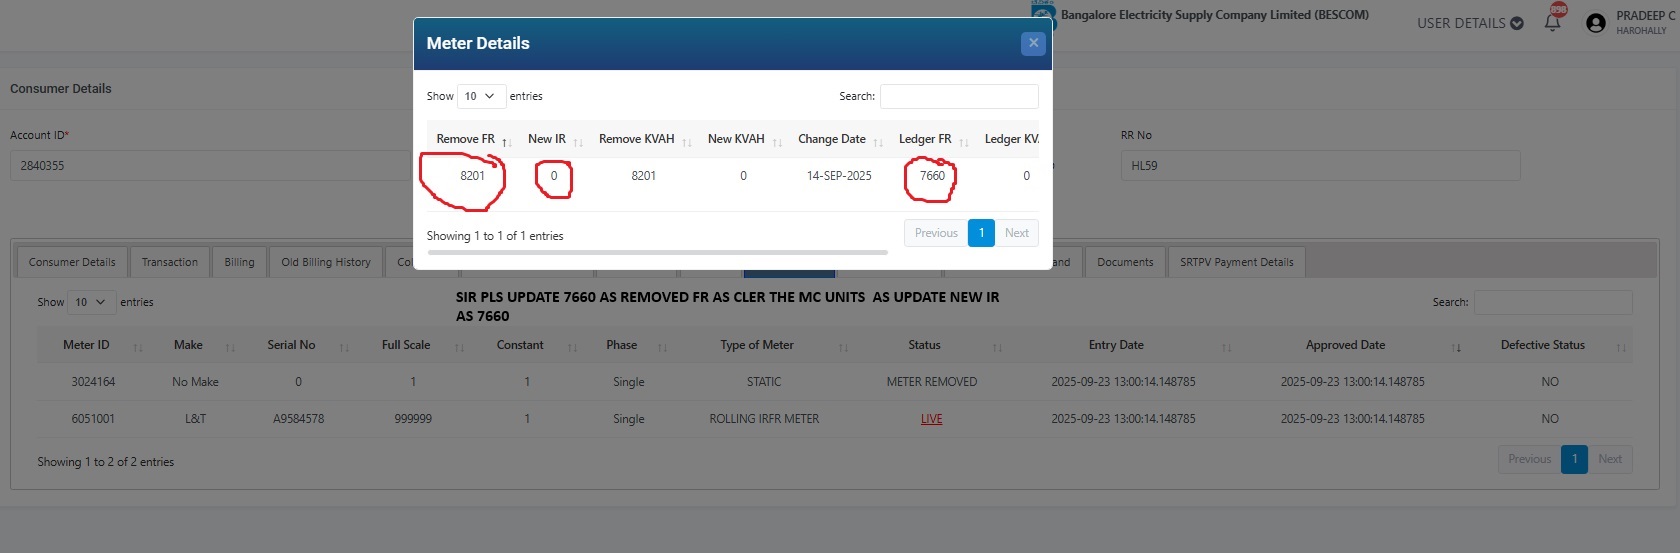Select Meter ID 3024164 cell
Image resolution: width=1680 pixels, height=553 pixels.
[x=93, y=382]
